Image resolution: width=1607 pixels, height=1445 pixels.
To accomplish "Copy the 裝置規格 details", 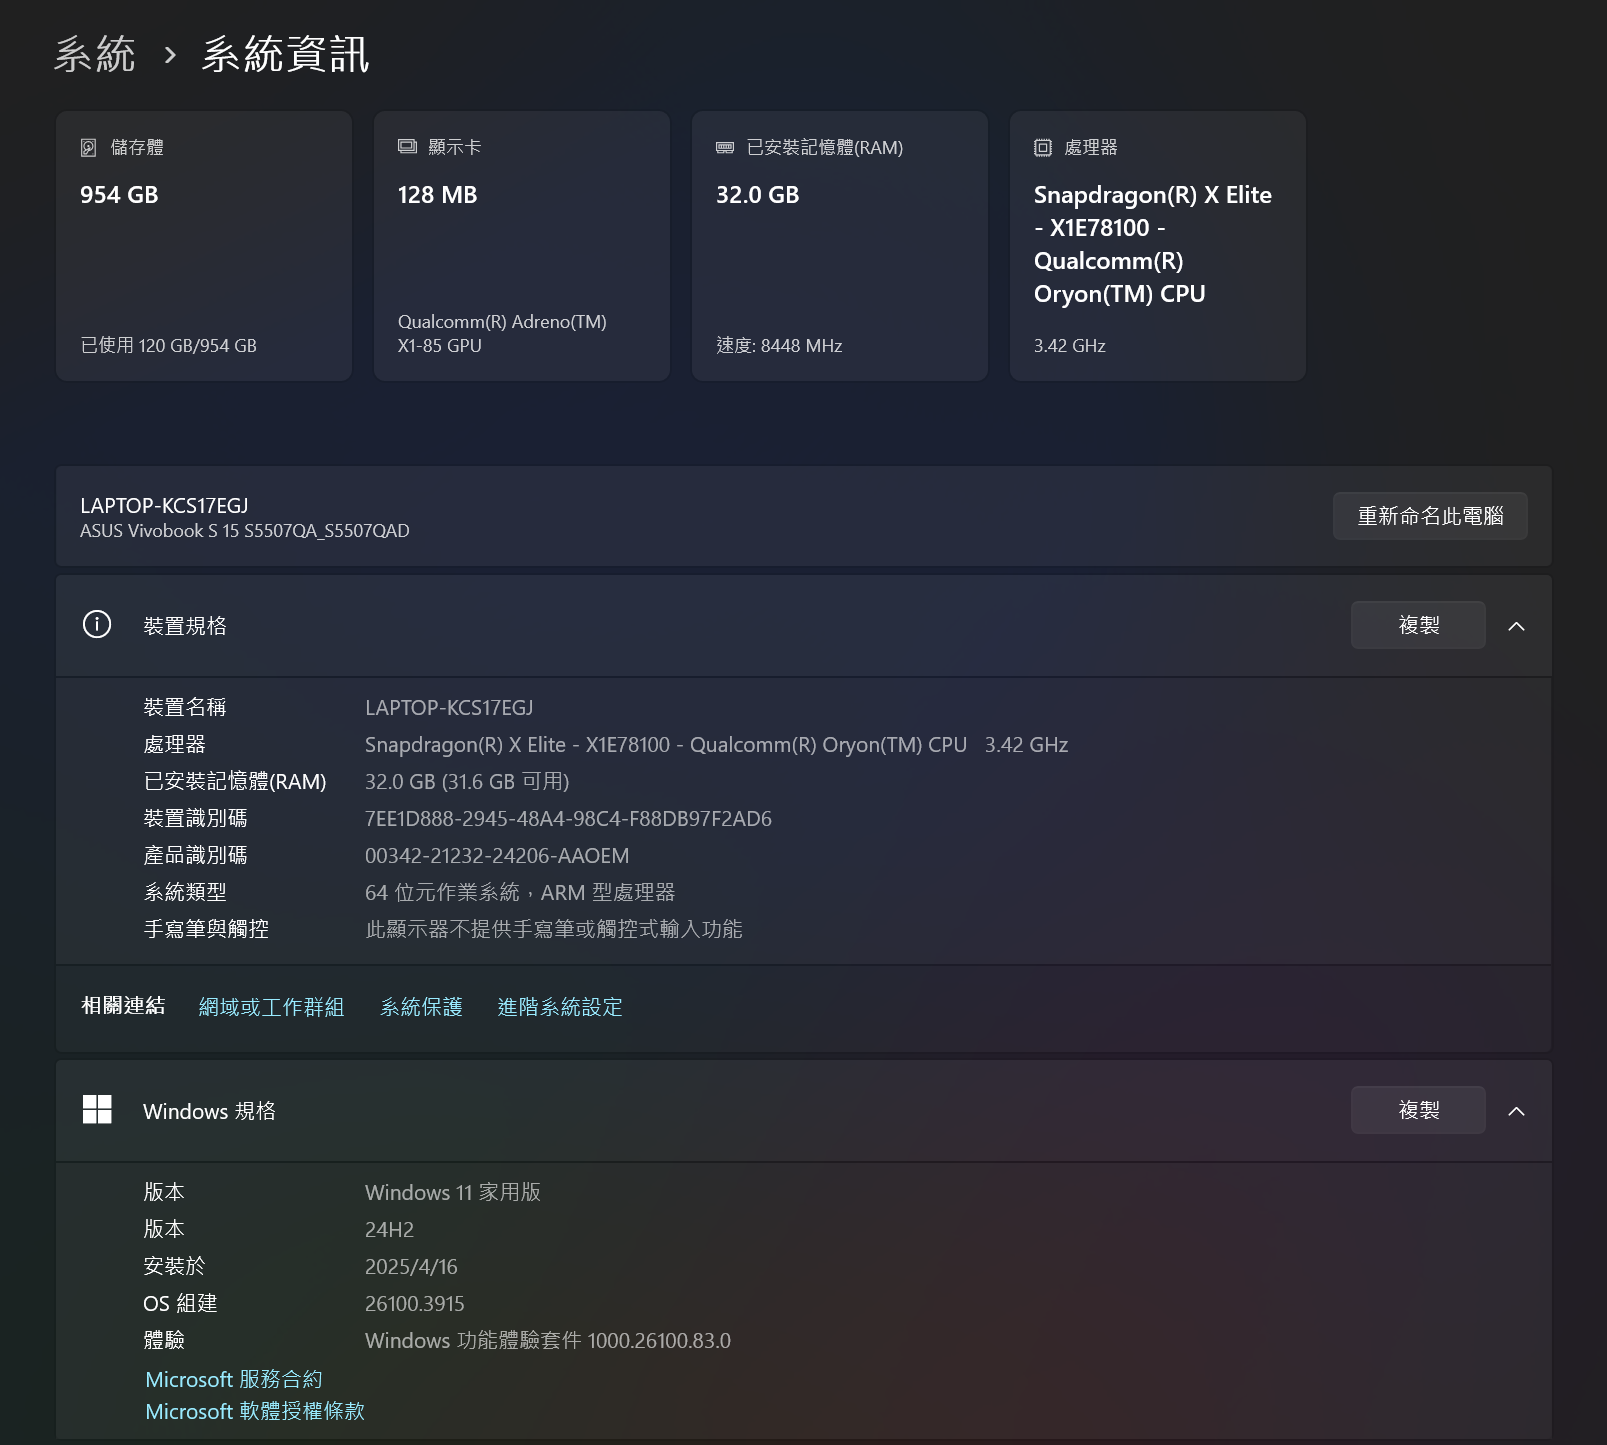I will pos(1418,625).
